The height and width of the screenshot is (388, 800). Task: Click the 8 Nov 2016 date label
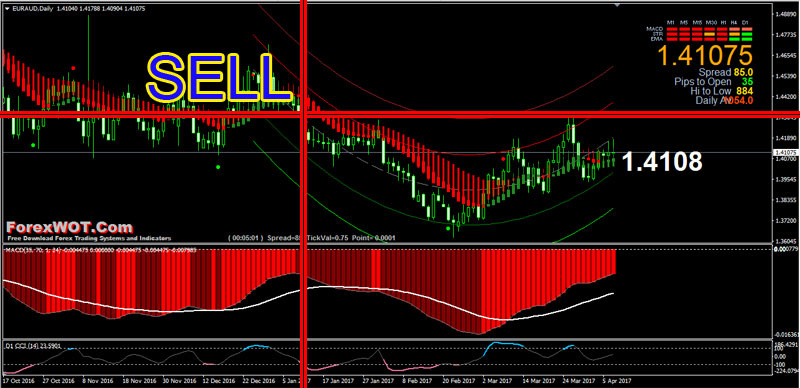click(x=97, y=381)
